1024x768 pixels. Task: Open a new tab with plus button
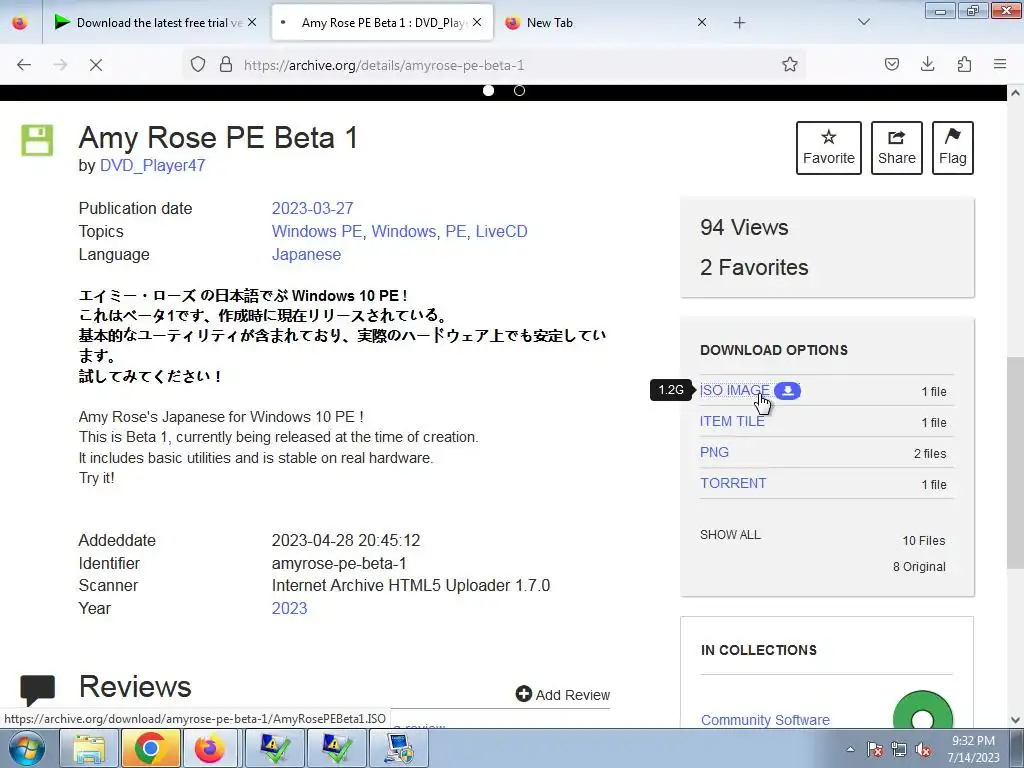point(739,23)
